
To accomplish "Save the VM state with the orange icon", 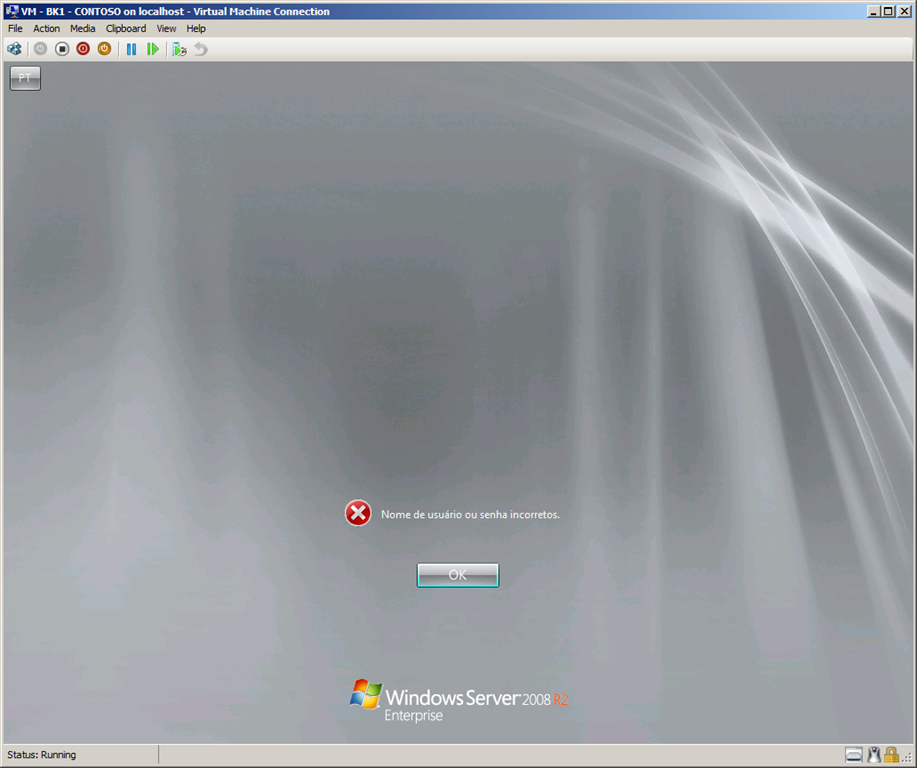I will (x=104, y=49).
